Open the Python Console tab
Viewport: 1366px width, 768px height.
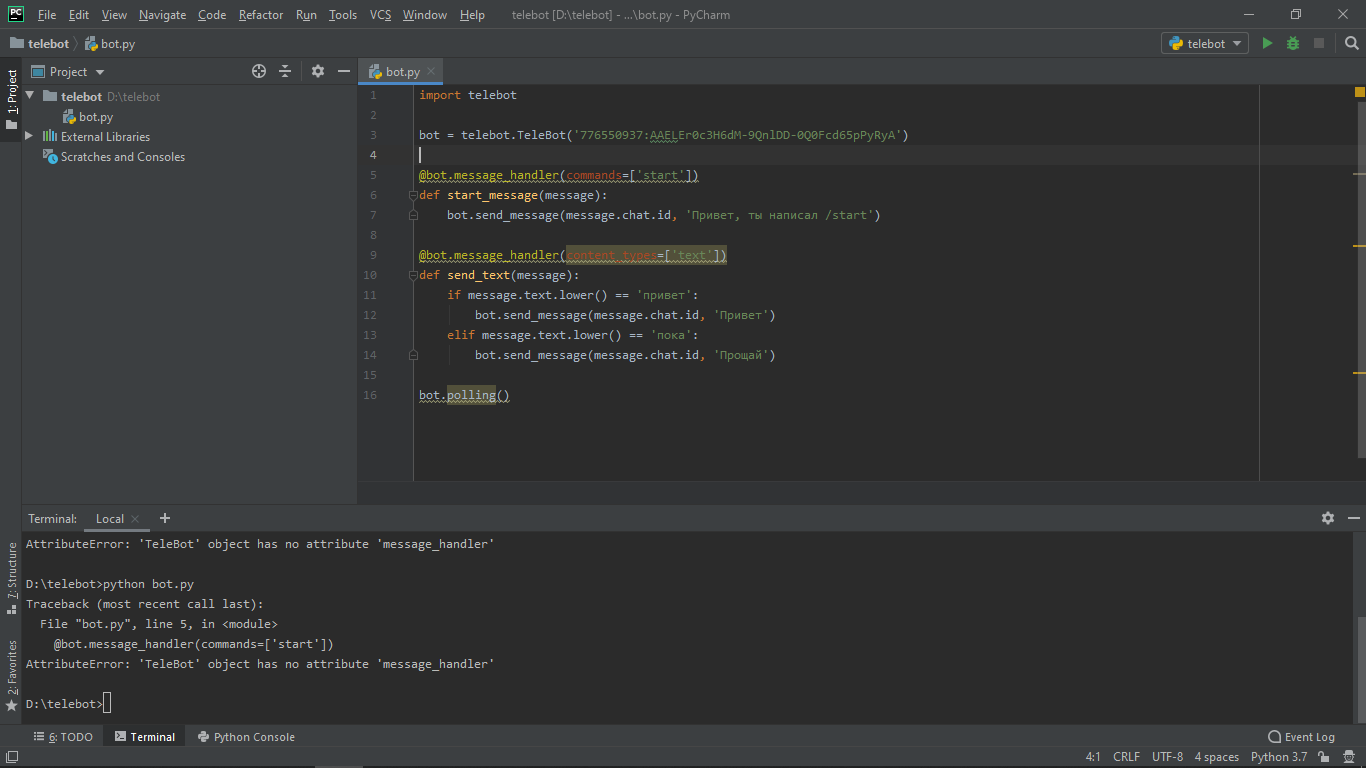pyautogui.click(x=246, y=737)
